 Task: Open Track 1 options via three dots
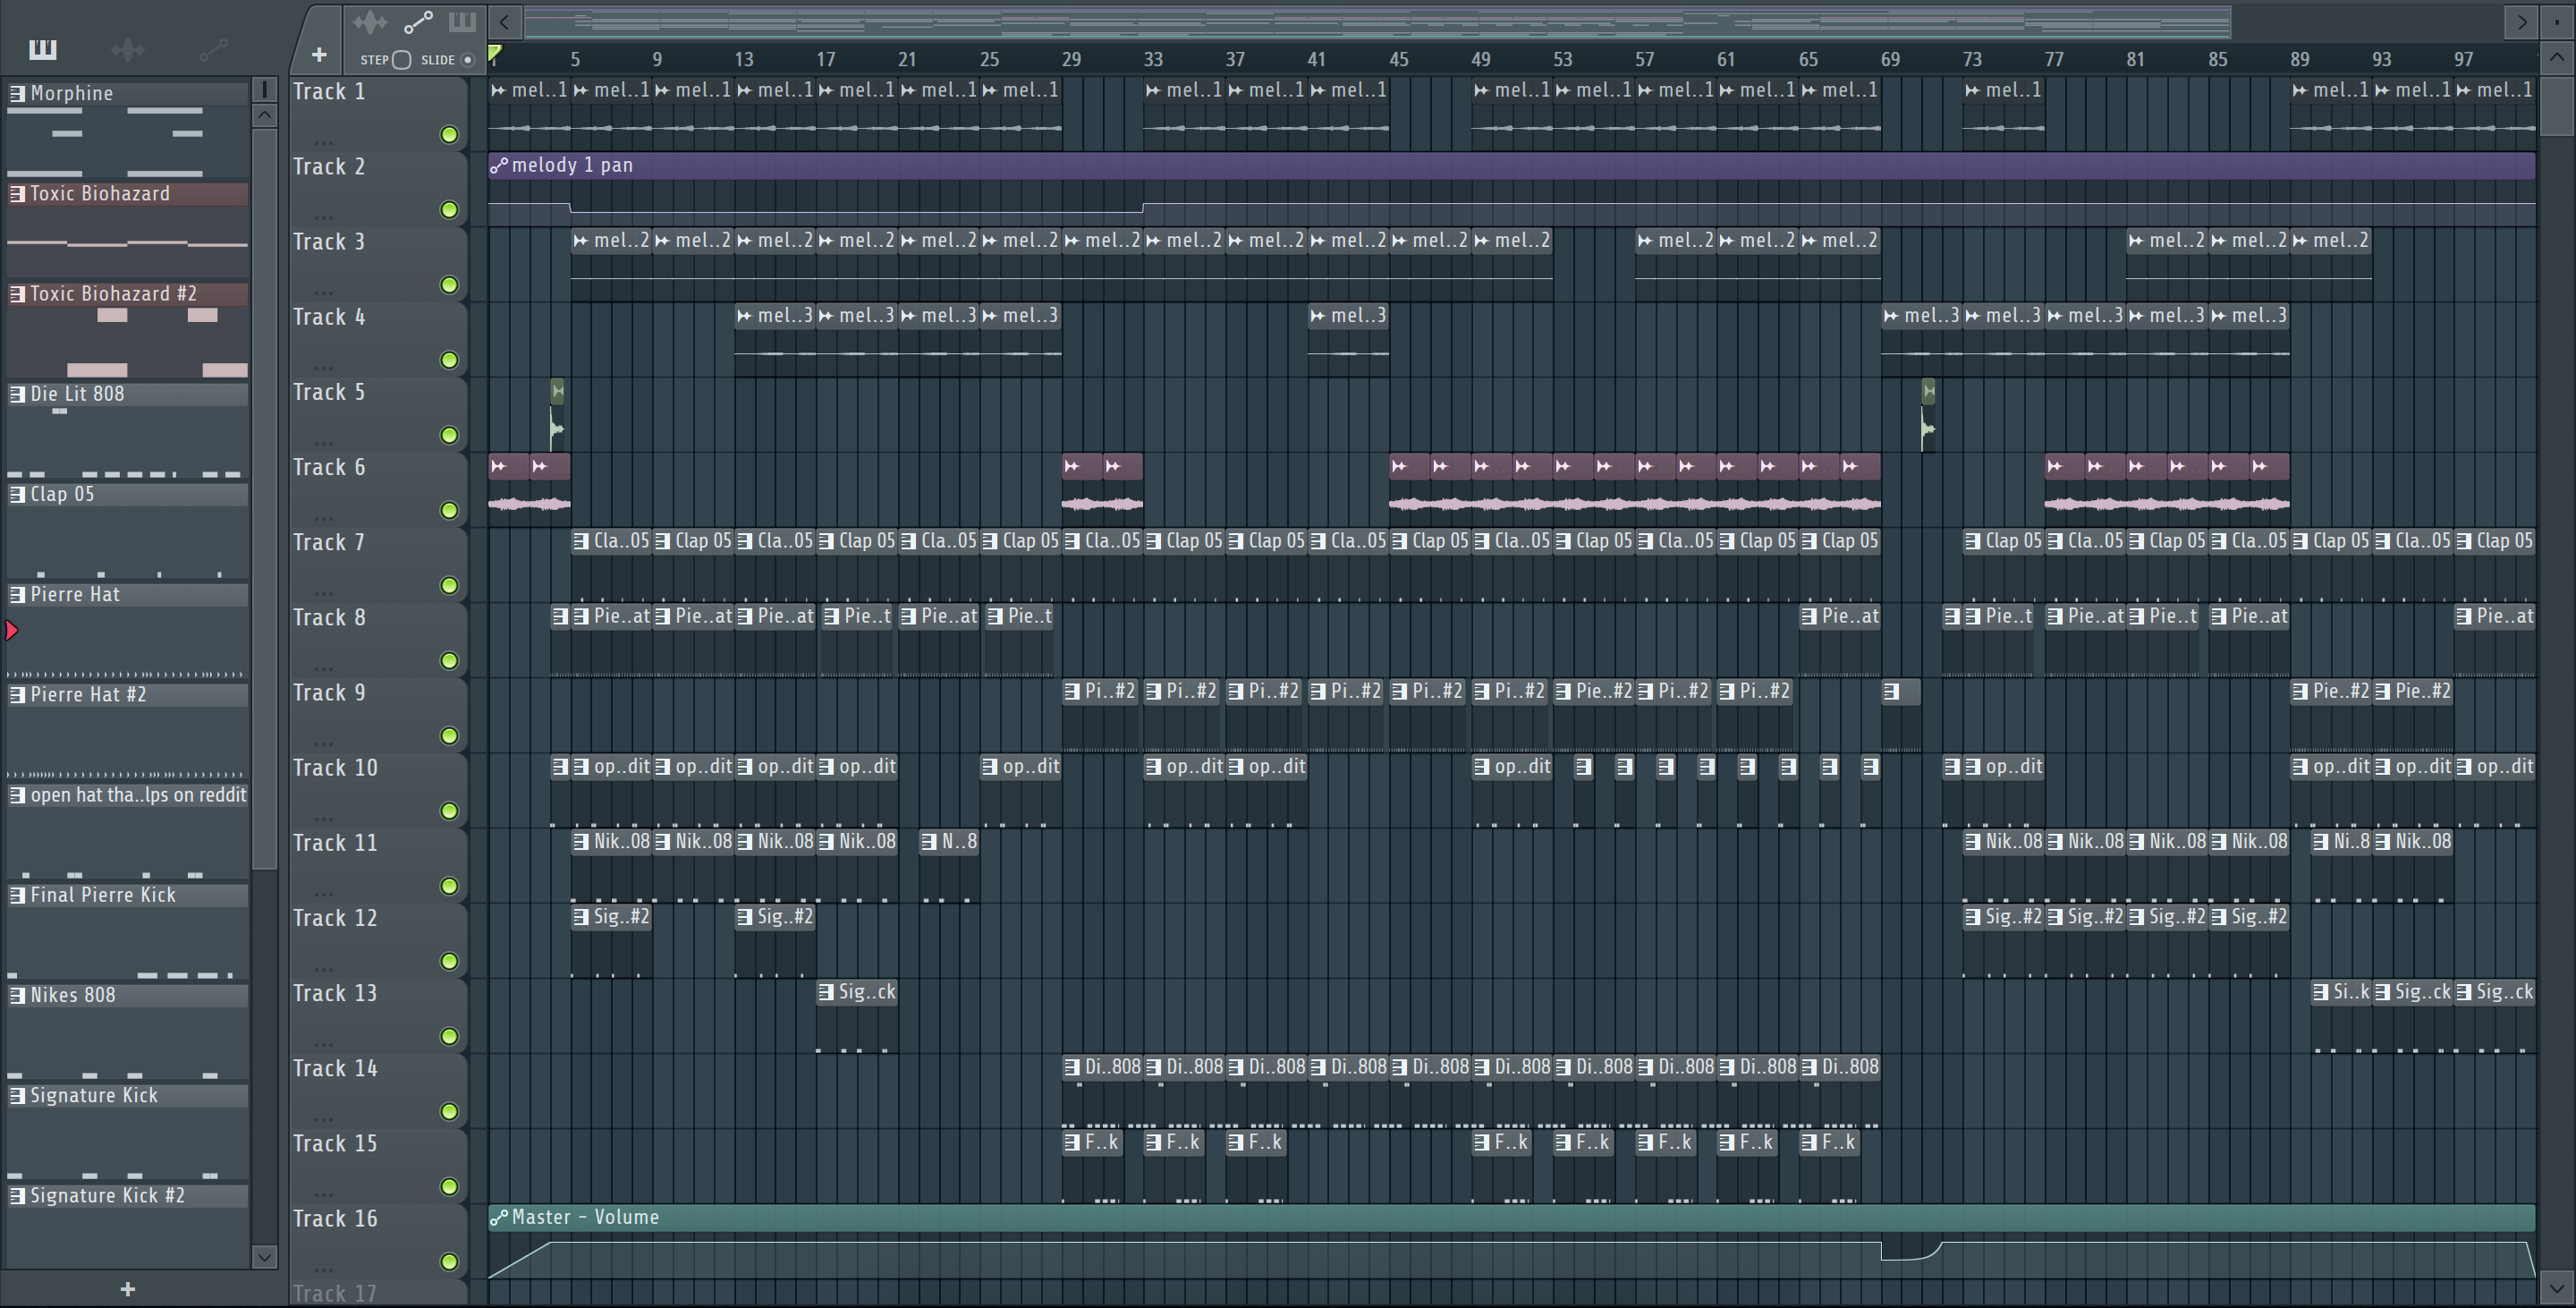tap(322, 141)
